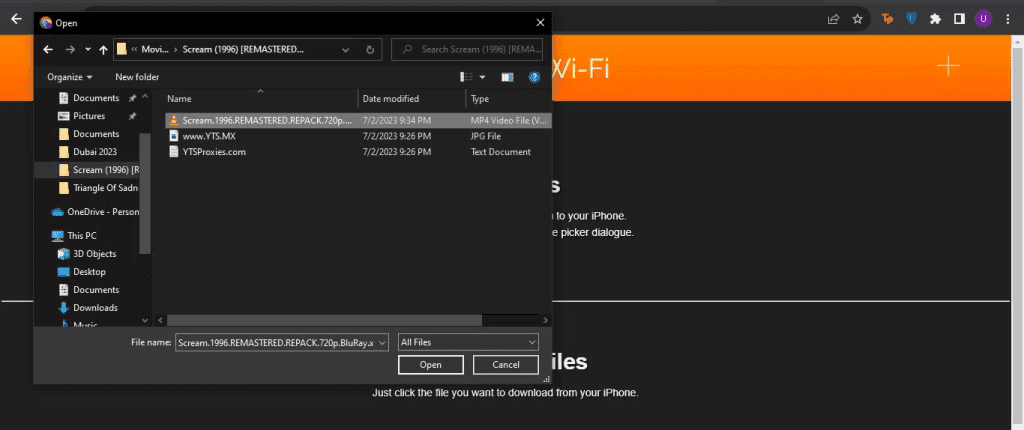
Task: Open the Organize menu
Action: (x=70, y=77)
